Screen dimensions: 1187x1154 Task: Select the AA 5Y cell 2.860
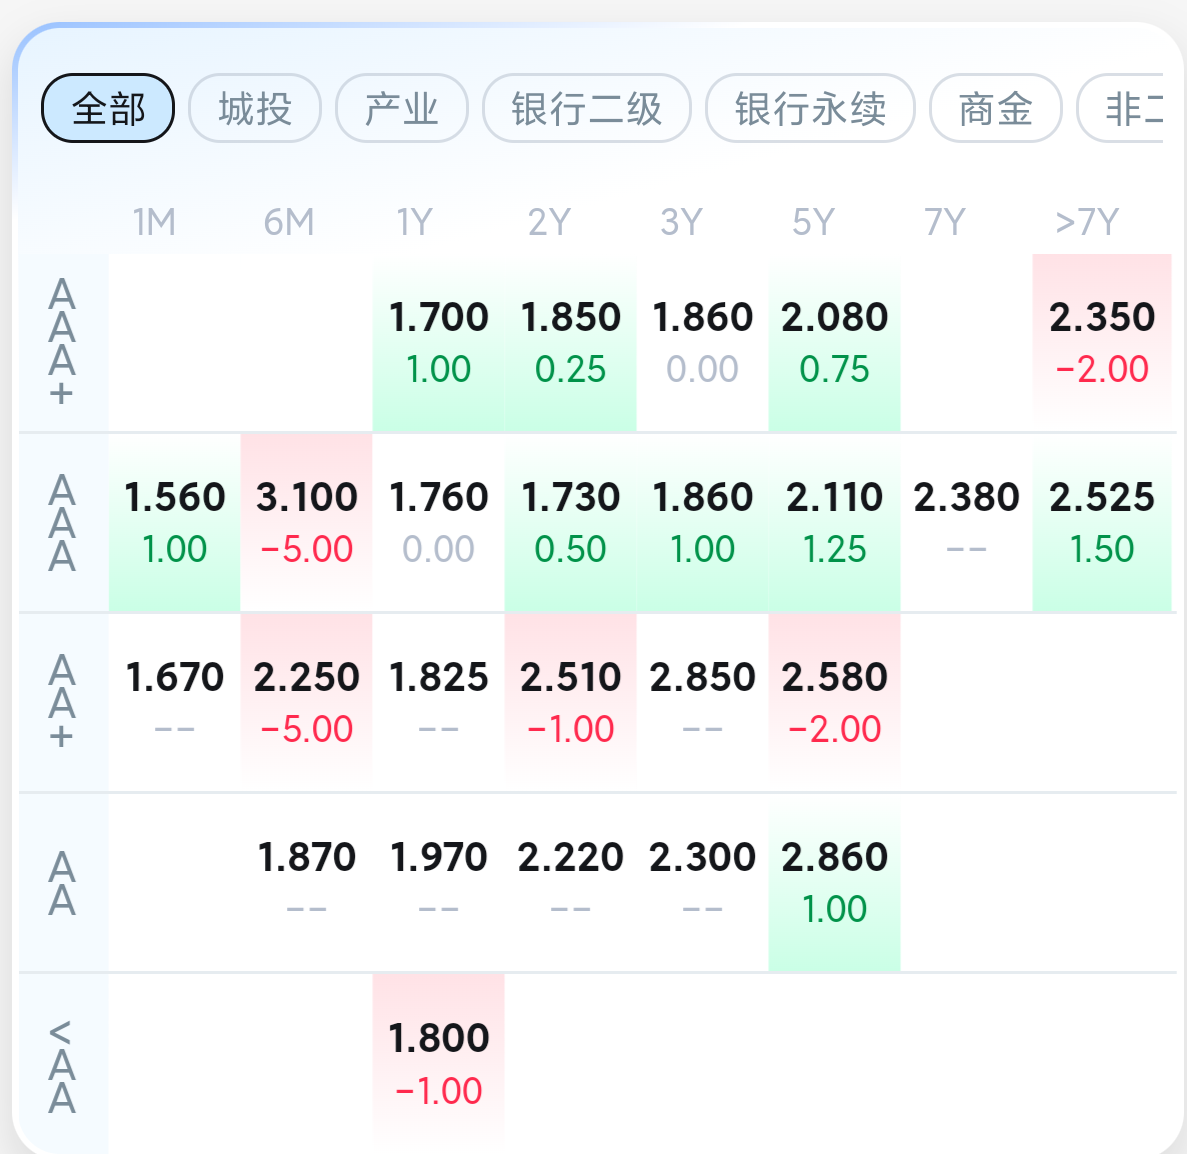point(834,882)
